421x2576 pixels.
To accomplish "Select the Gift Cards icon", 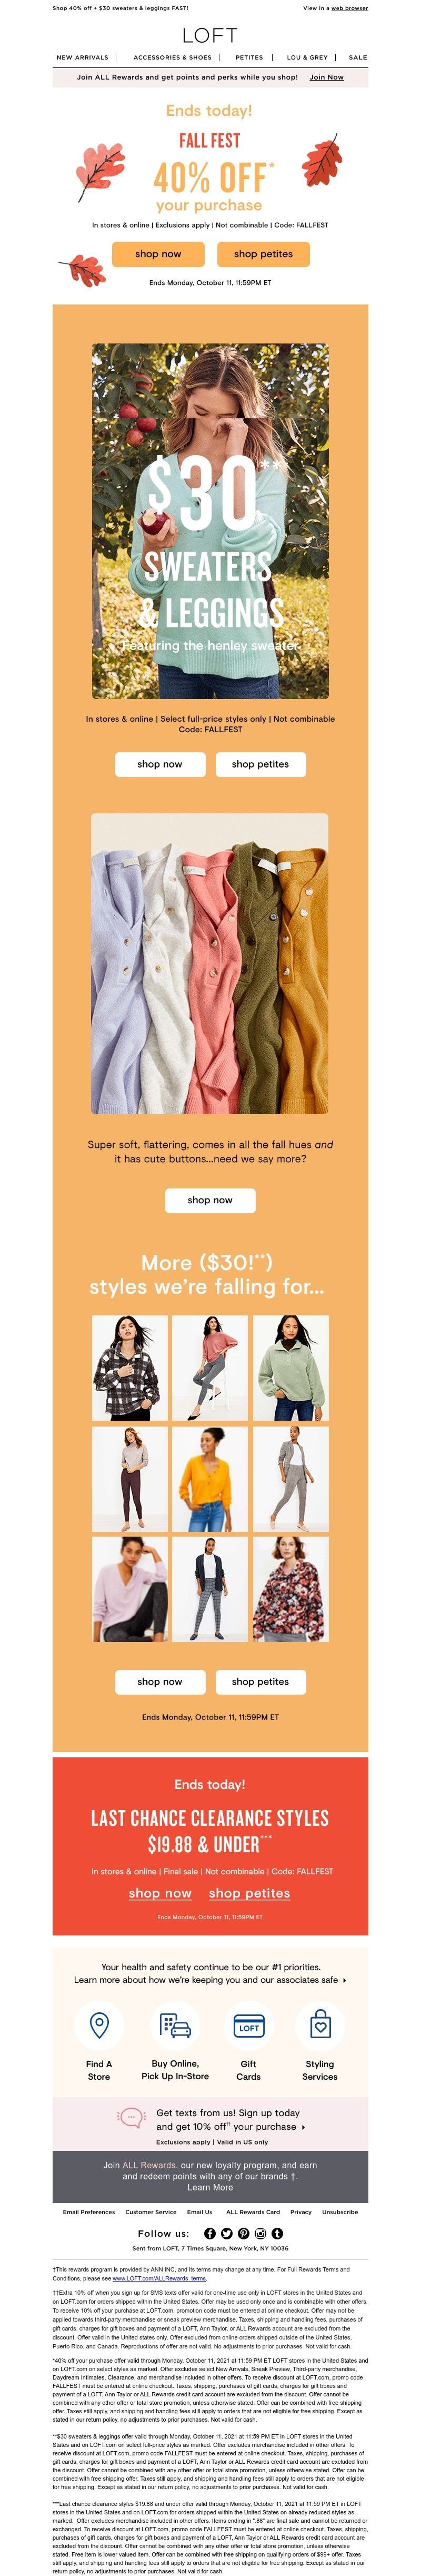I will pos(249,2025).
